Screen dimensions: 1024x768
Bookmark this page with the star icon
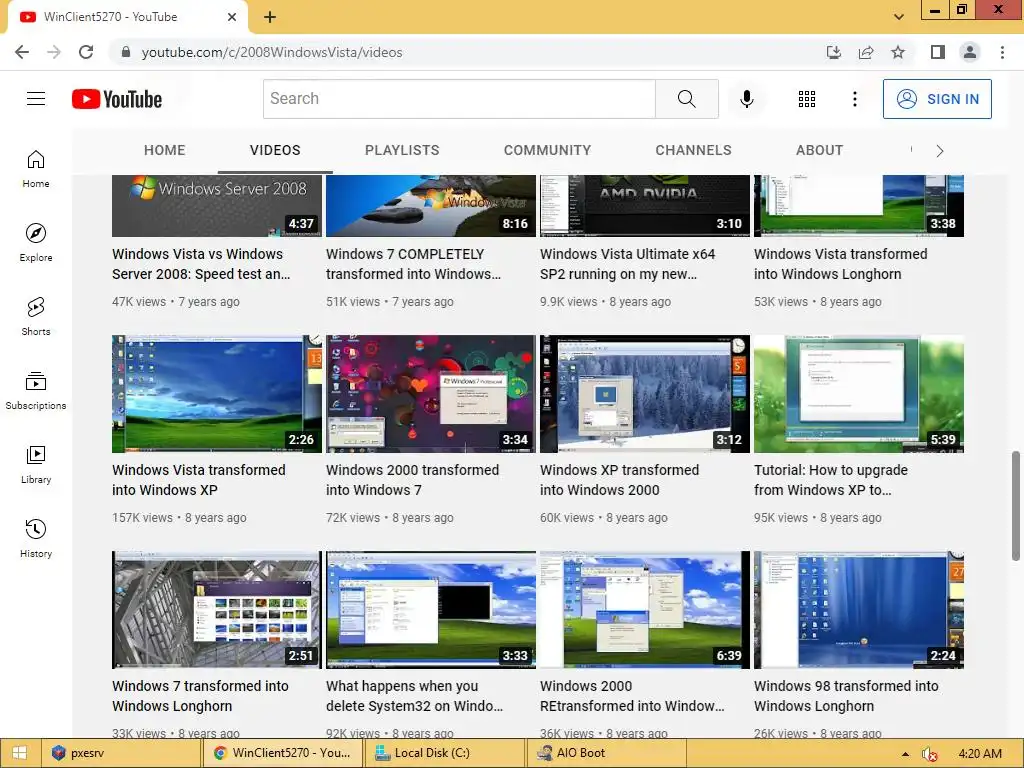coord(898,52)
